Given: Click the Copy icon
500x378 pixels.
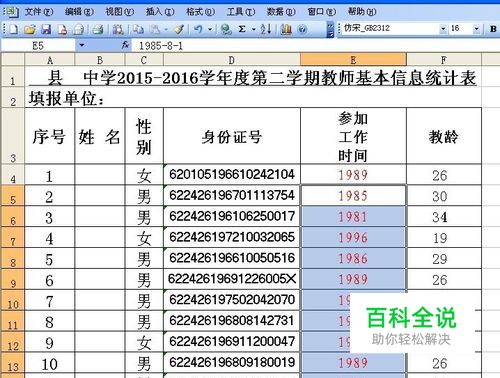Looking at the screenshot, I should 138,29.
